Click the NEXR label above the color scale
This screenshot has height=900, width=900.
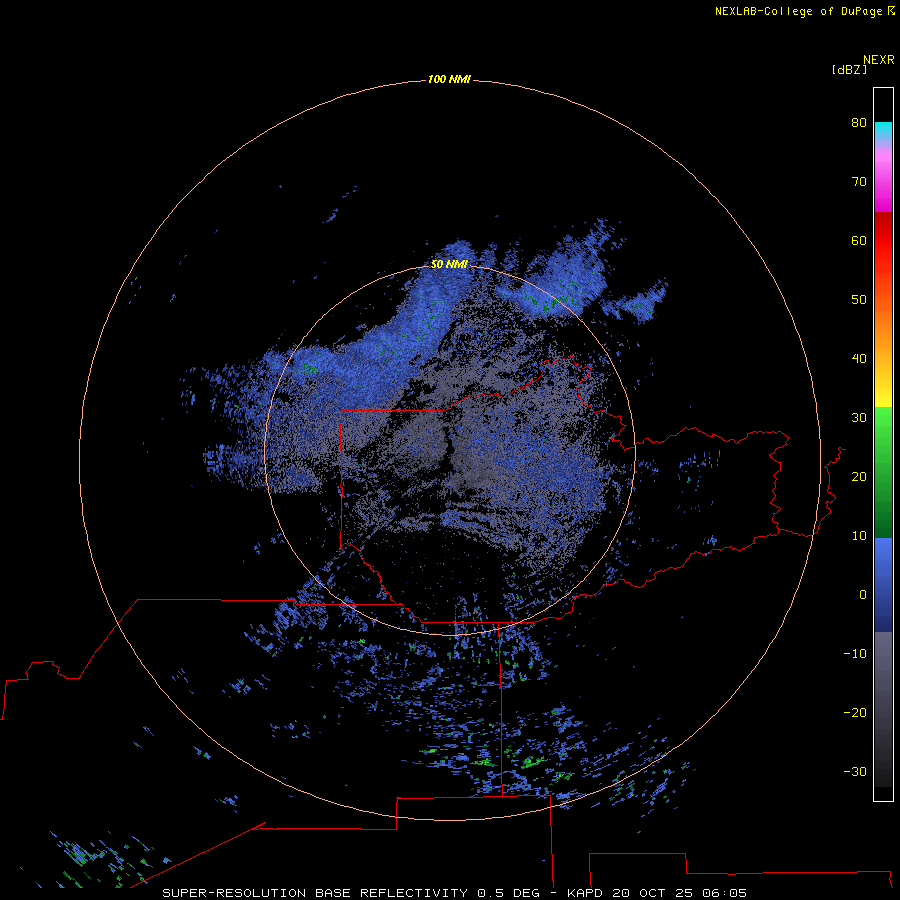pyautogui.click(x=879, y=60)
